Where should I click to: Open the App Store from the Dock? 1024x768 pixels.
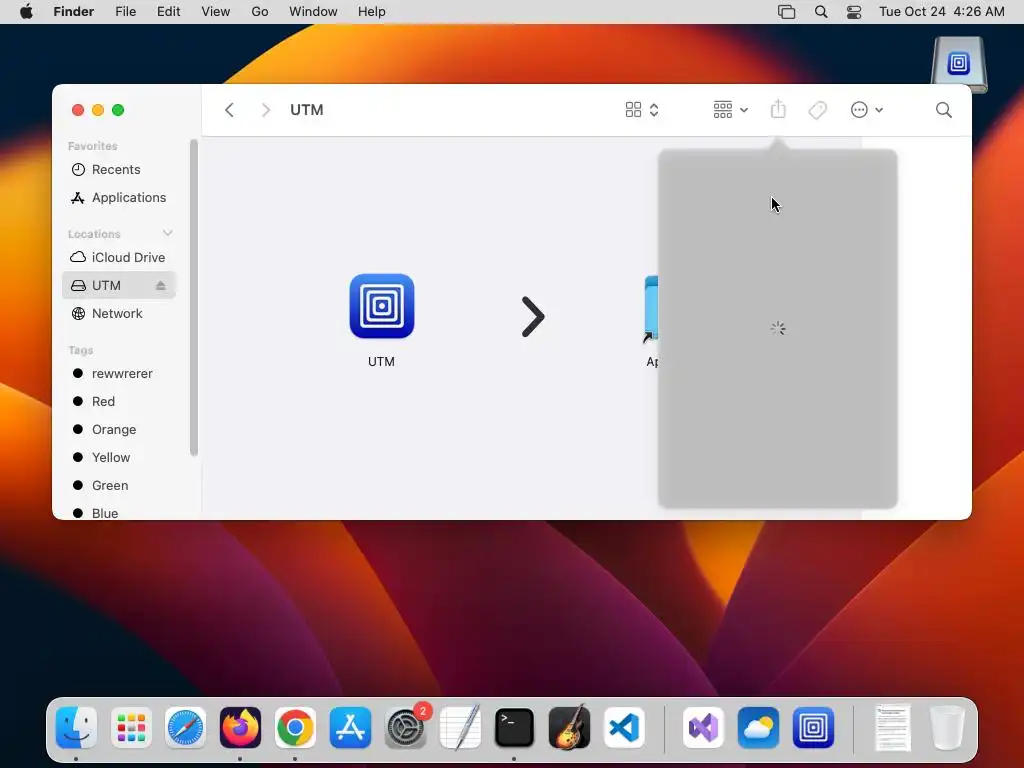point(350,728)
